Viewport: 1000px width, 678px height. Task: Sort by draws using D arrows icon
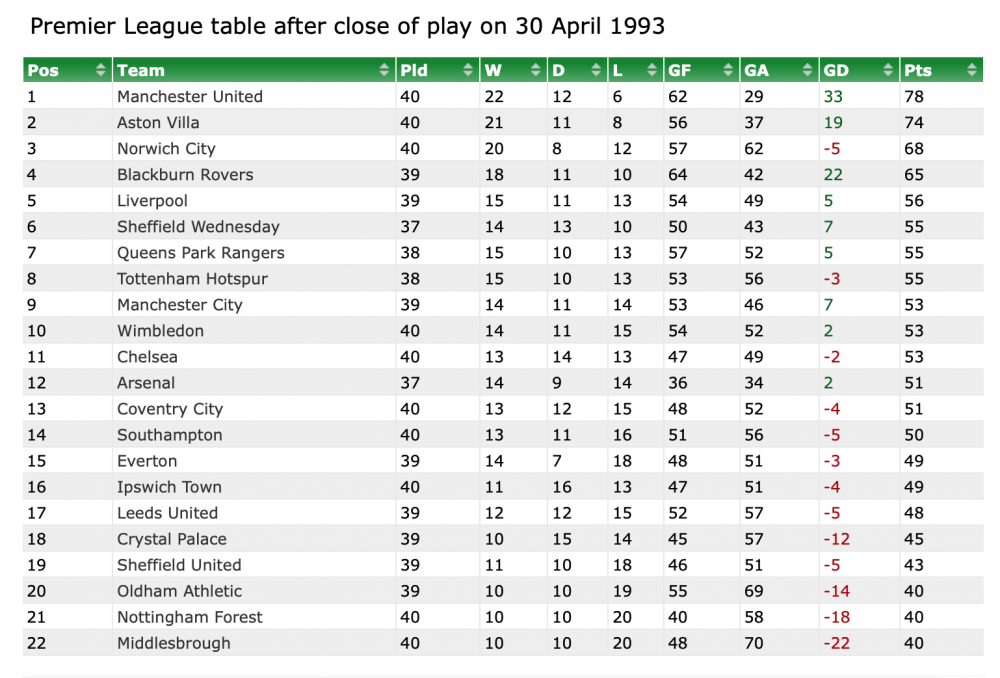597,70
